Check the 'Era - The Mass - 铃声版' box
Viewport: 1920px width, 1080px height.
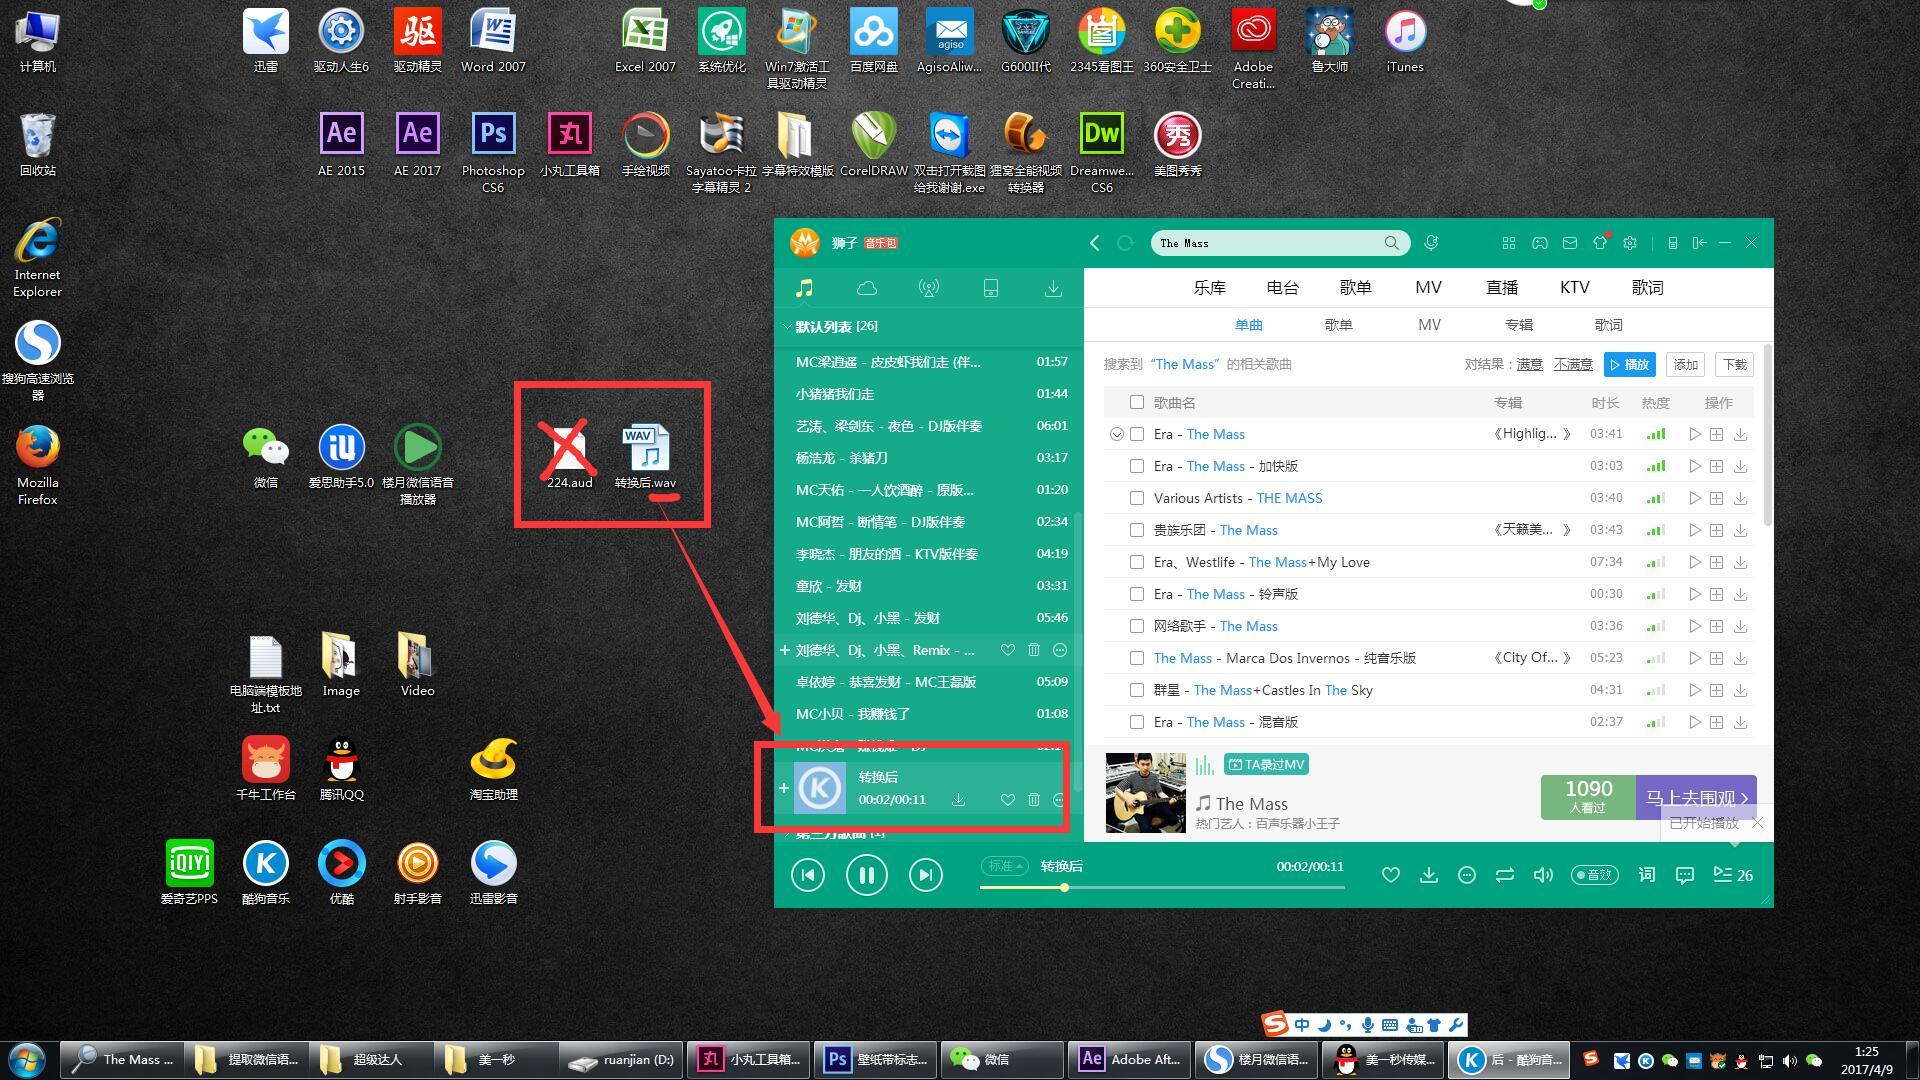1137,594
